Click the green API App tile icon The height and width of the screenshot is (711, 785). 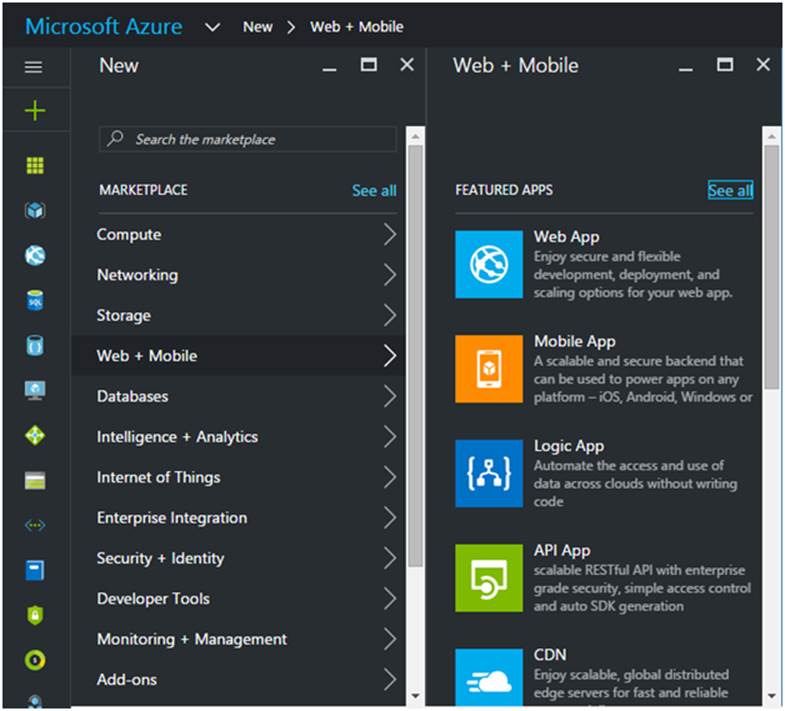coord(489,578)
